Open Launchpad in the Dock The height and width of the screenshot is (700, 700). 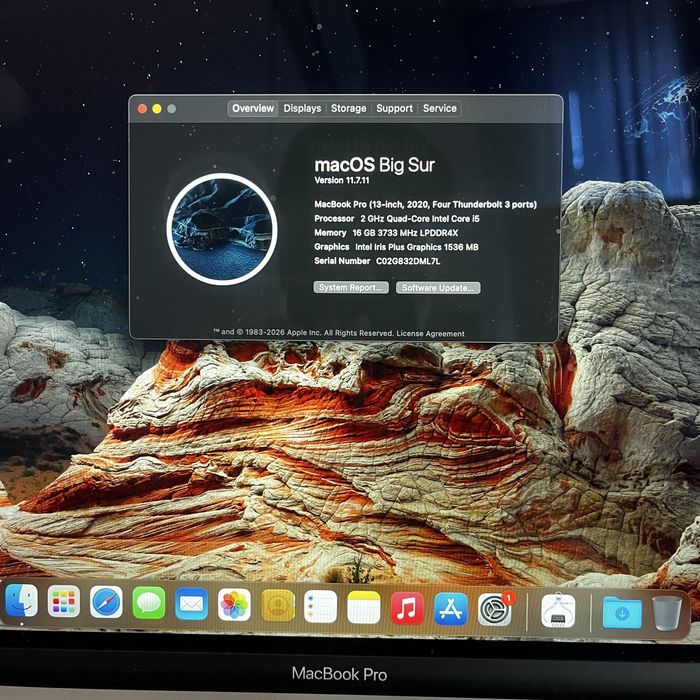pyautogui.click(x=63, y=601)
